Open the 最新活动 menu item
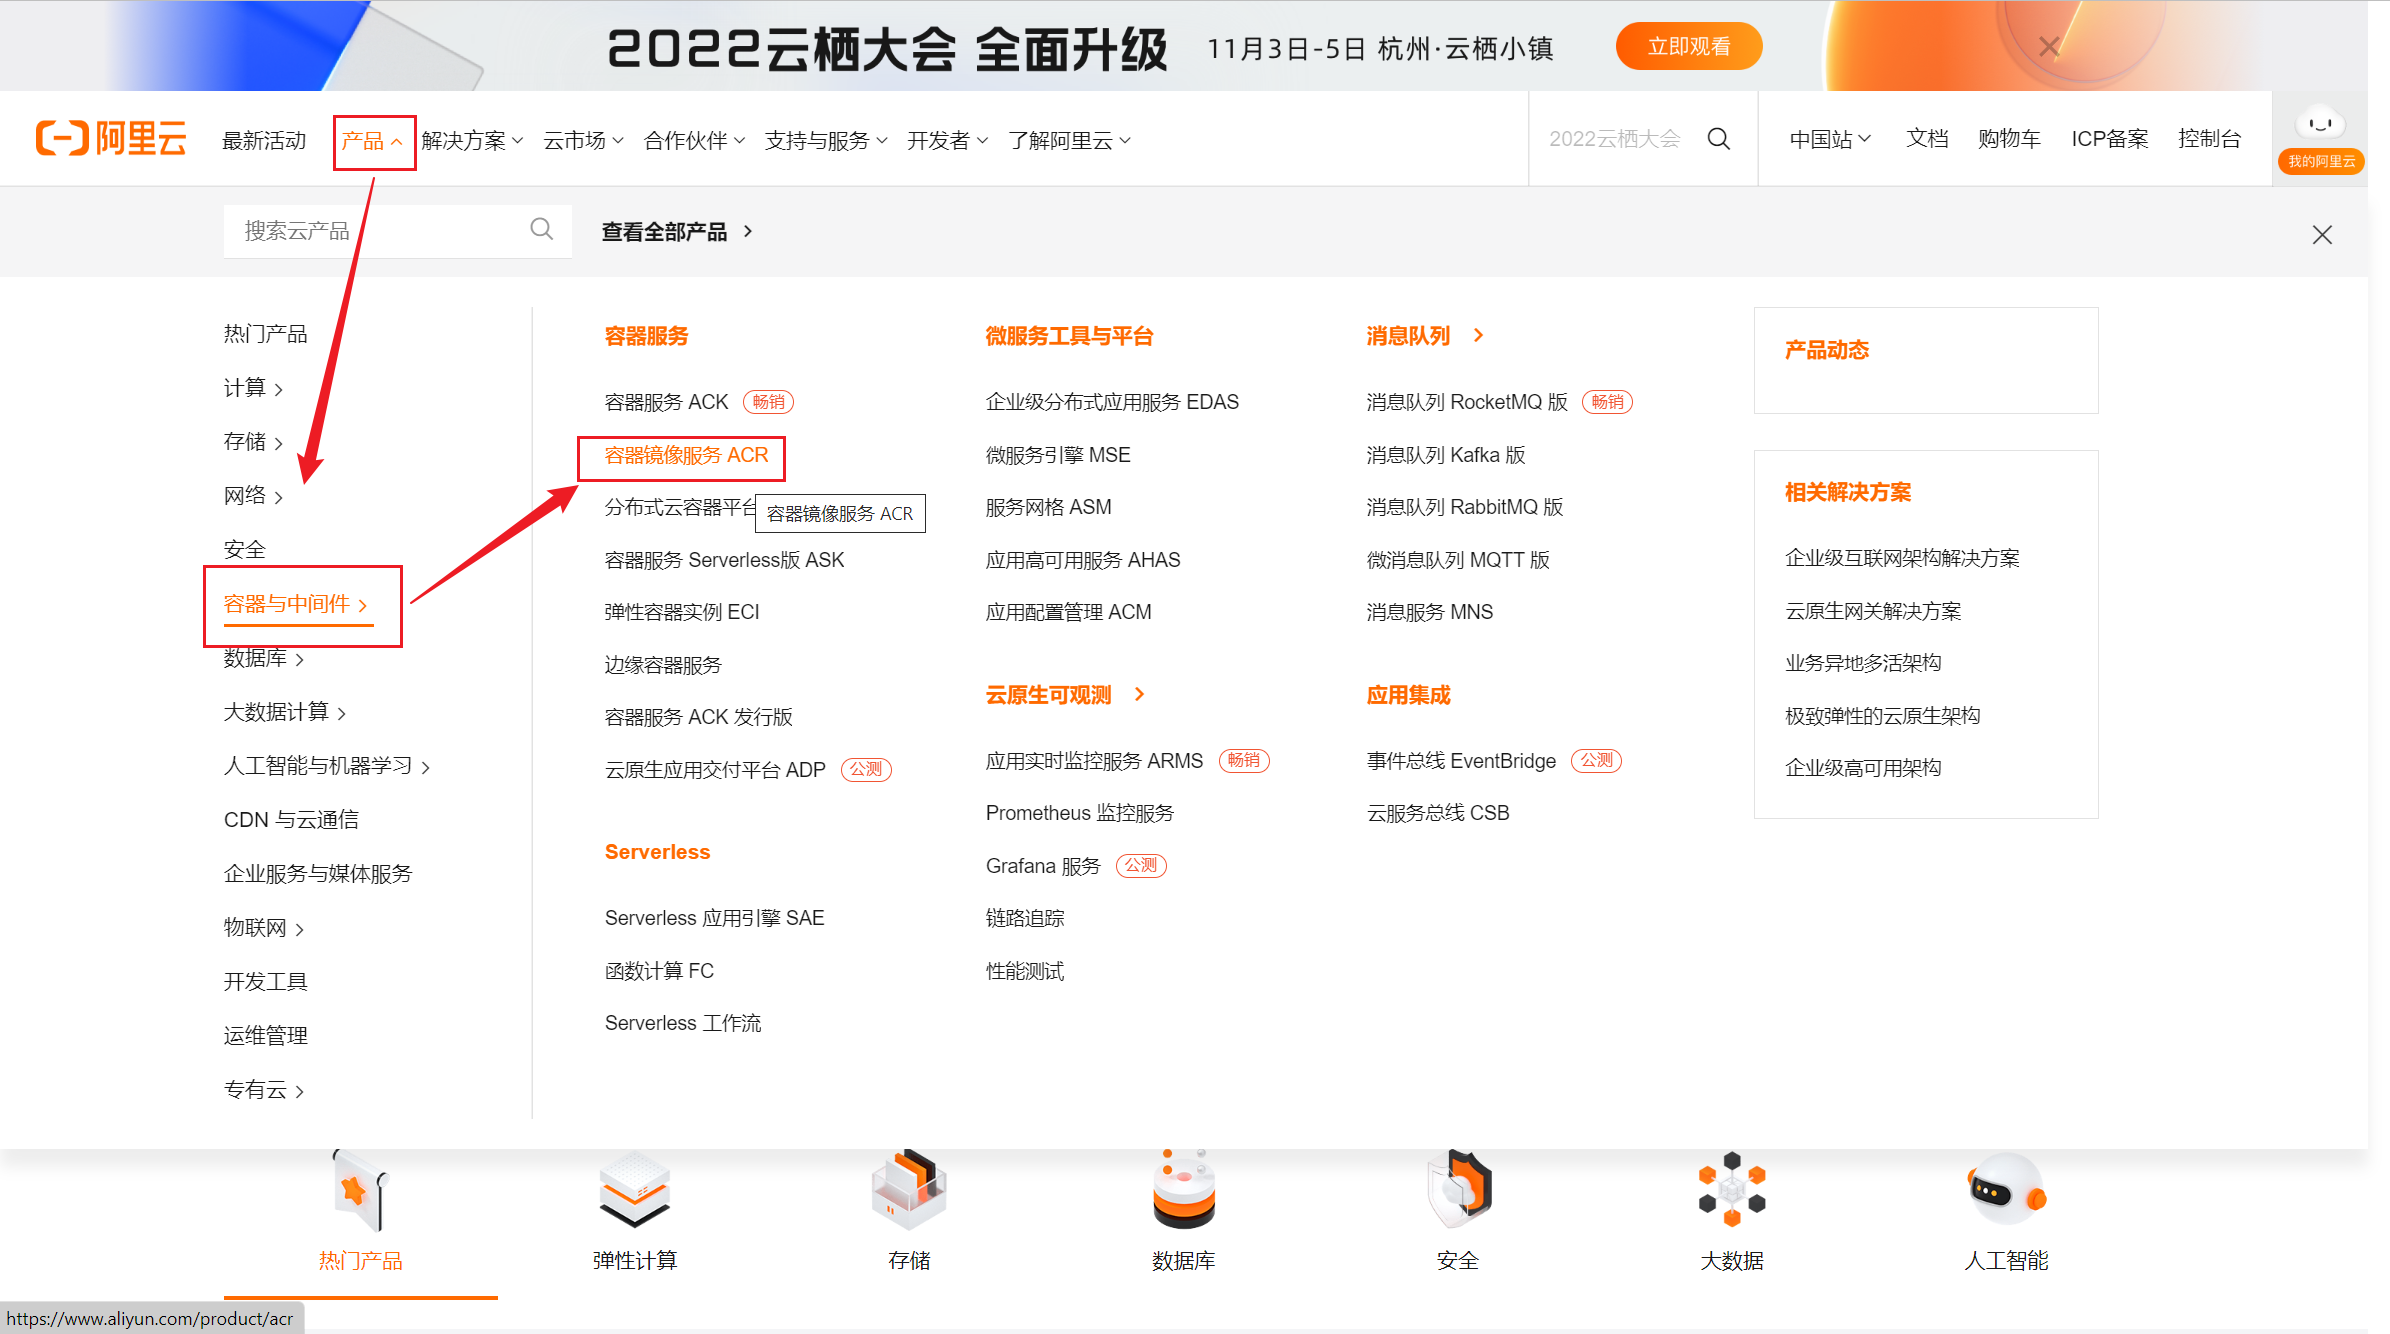Image resolution: width=2390 pixels, height=1334 pixels. (264, 141)
